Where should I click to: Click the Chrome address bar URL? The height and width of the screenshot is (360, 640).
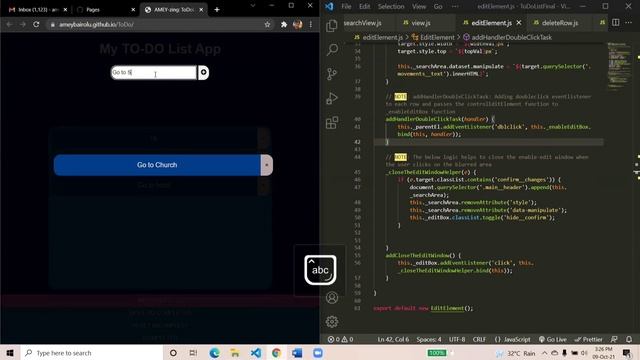click(96, 24)
